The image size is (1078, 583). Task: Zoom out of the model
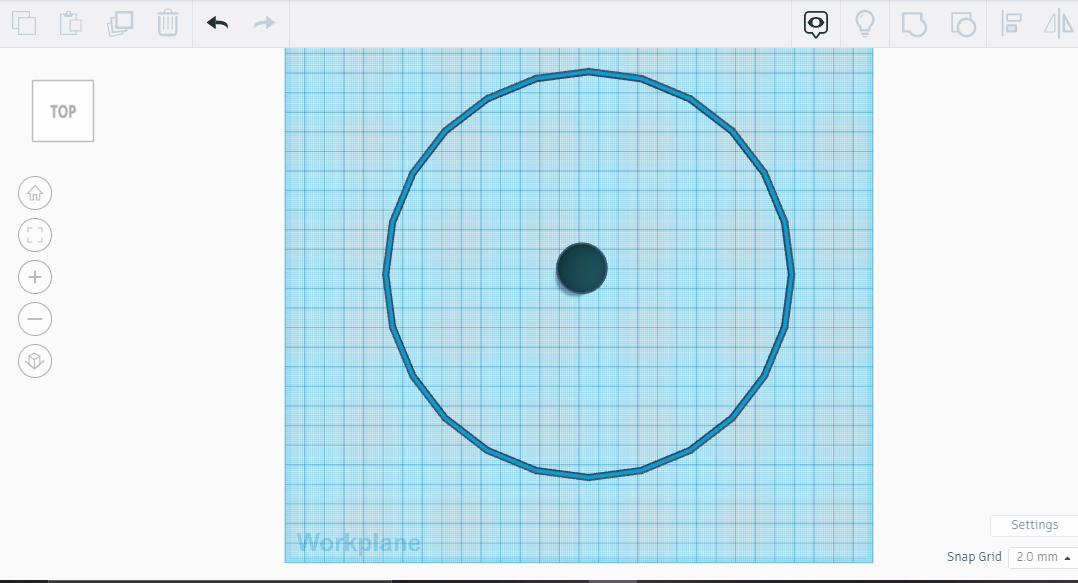[x=35, y=319]
